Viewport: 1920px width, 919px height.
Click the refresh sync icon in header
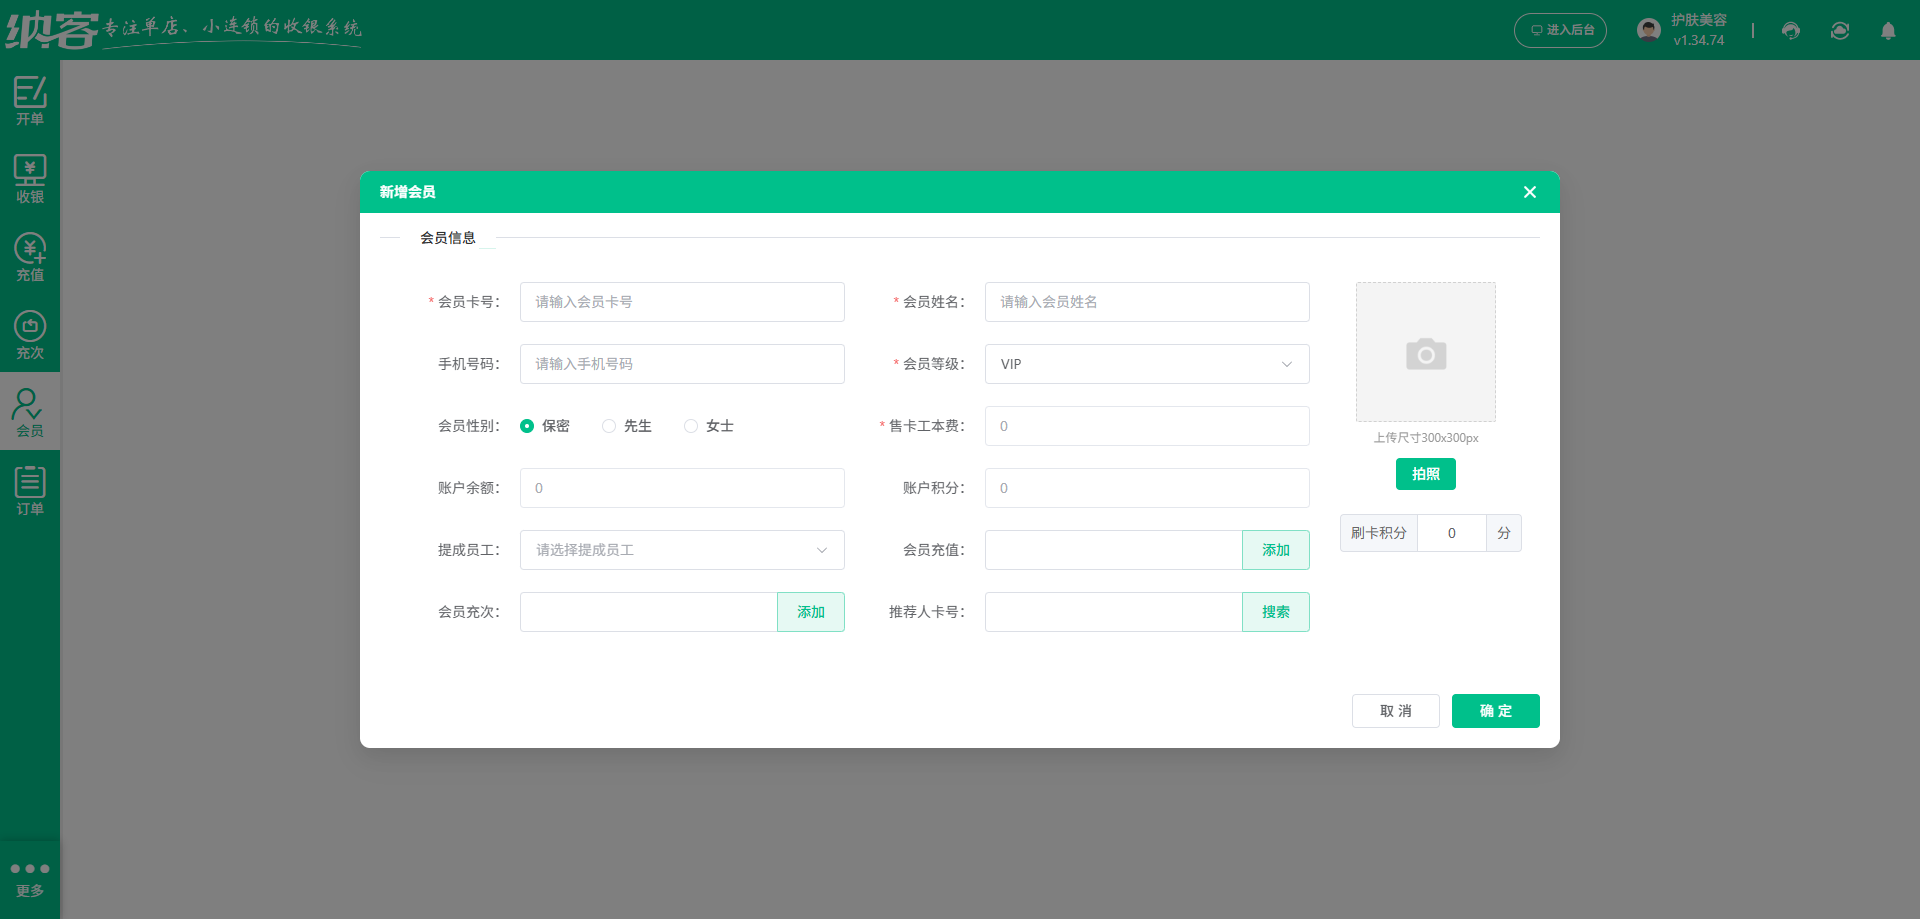[x=1840, y=30]
